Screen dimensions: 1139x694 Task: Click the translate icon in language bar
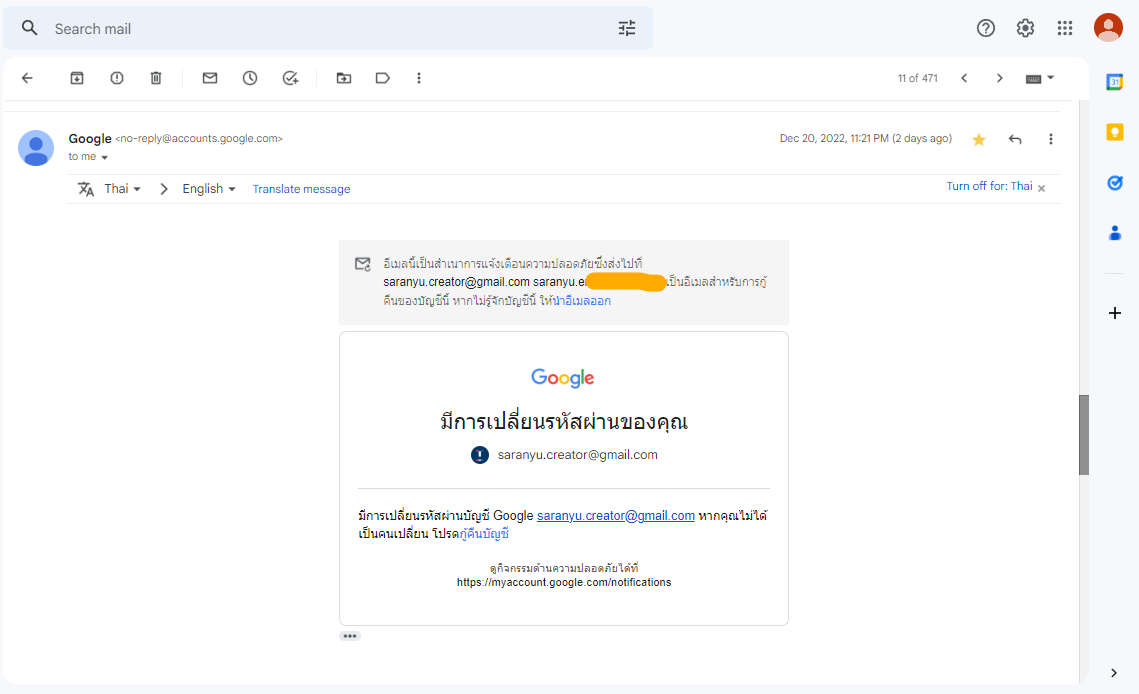[x=86, y=189]
